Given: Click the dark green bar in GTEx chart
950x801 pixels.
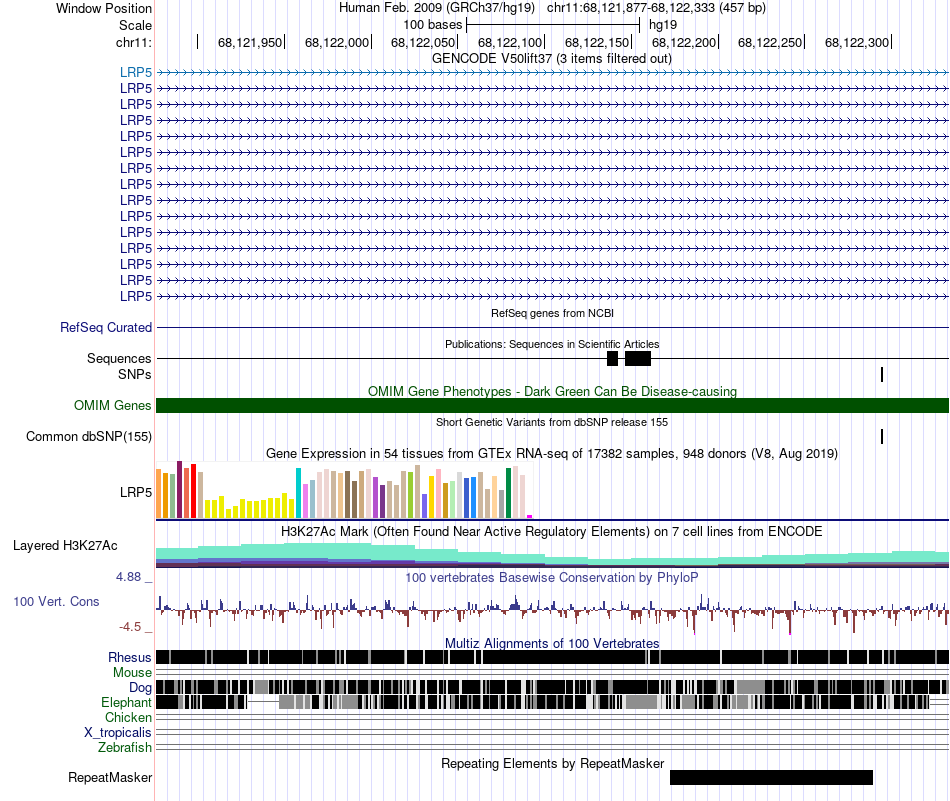Looking at the screenshot, I should click(x=508, y=493).
